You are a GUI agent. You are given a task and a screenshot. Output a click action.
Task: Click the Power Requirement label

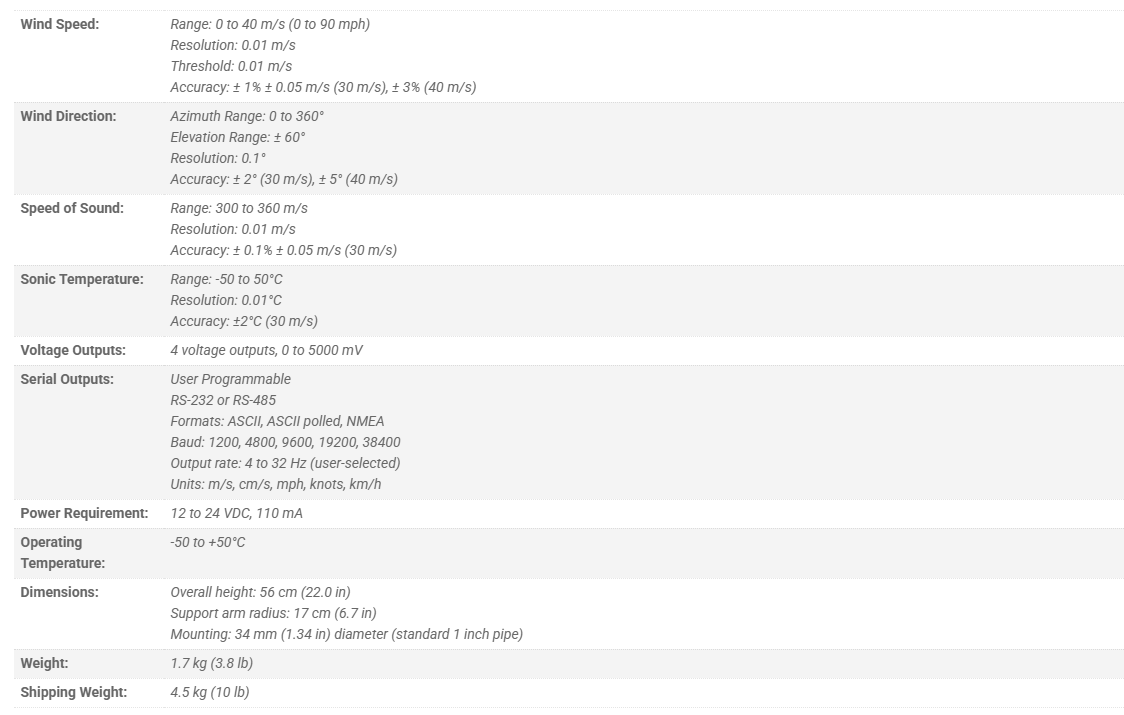tap(84, 513)
